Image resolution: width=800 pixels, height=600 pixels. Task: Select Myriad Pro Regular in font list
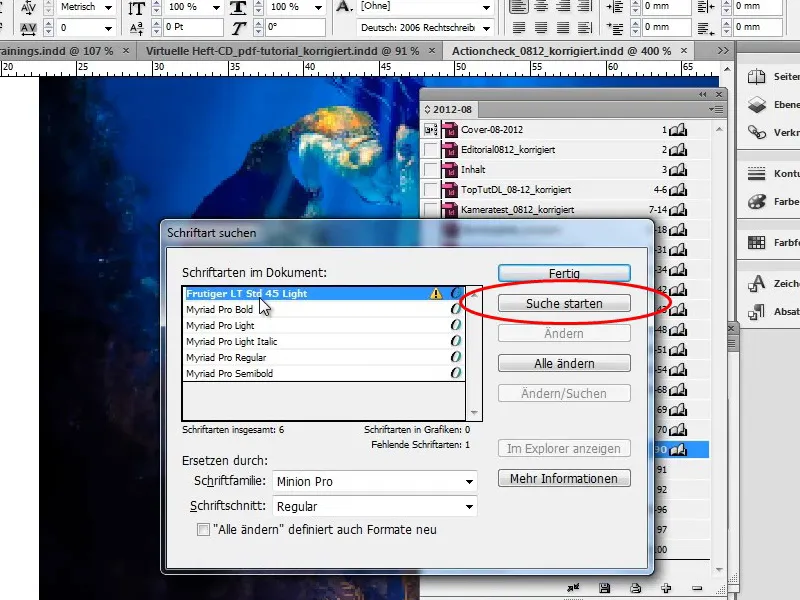click(323, 358)
